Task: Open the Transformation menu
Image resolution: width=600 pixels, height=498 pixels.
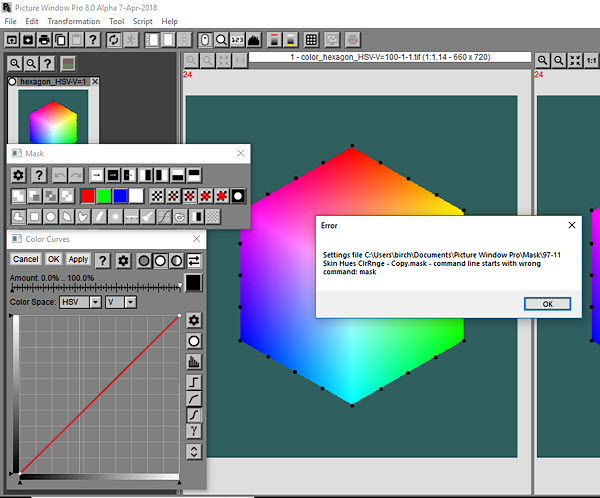Action: point(73,21)
